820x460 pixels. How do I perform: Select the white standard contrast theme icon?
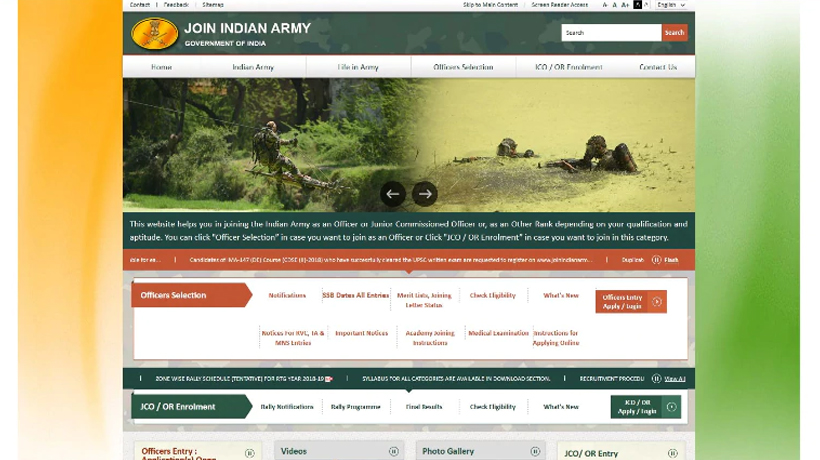pyautogui.click(x=646, y=5)
